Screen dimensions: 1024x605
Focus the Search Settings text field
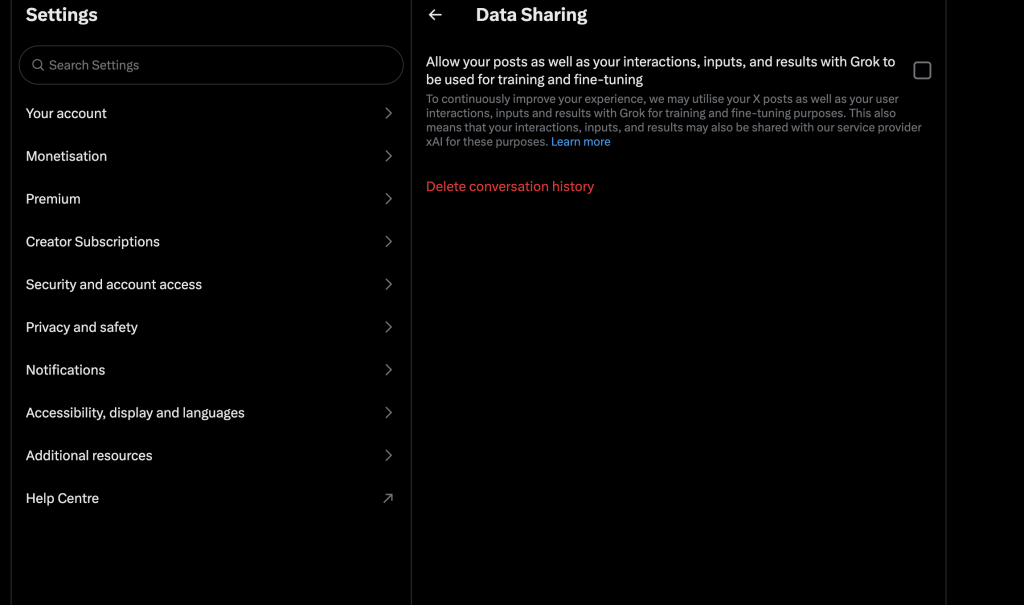(x=220, y=65)
